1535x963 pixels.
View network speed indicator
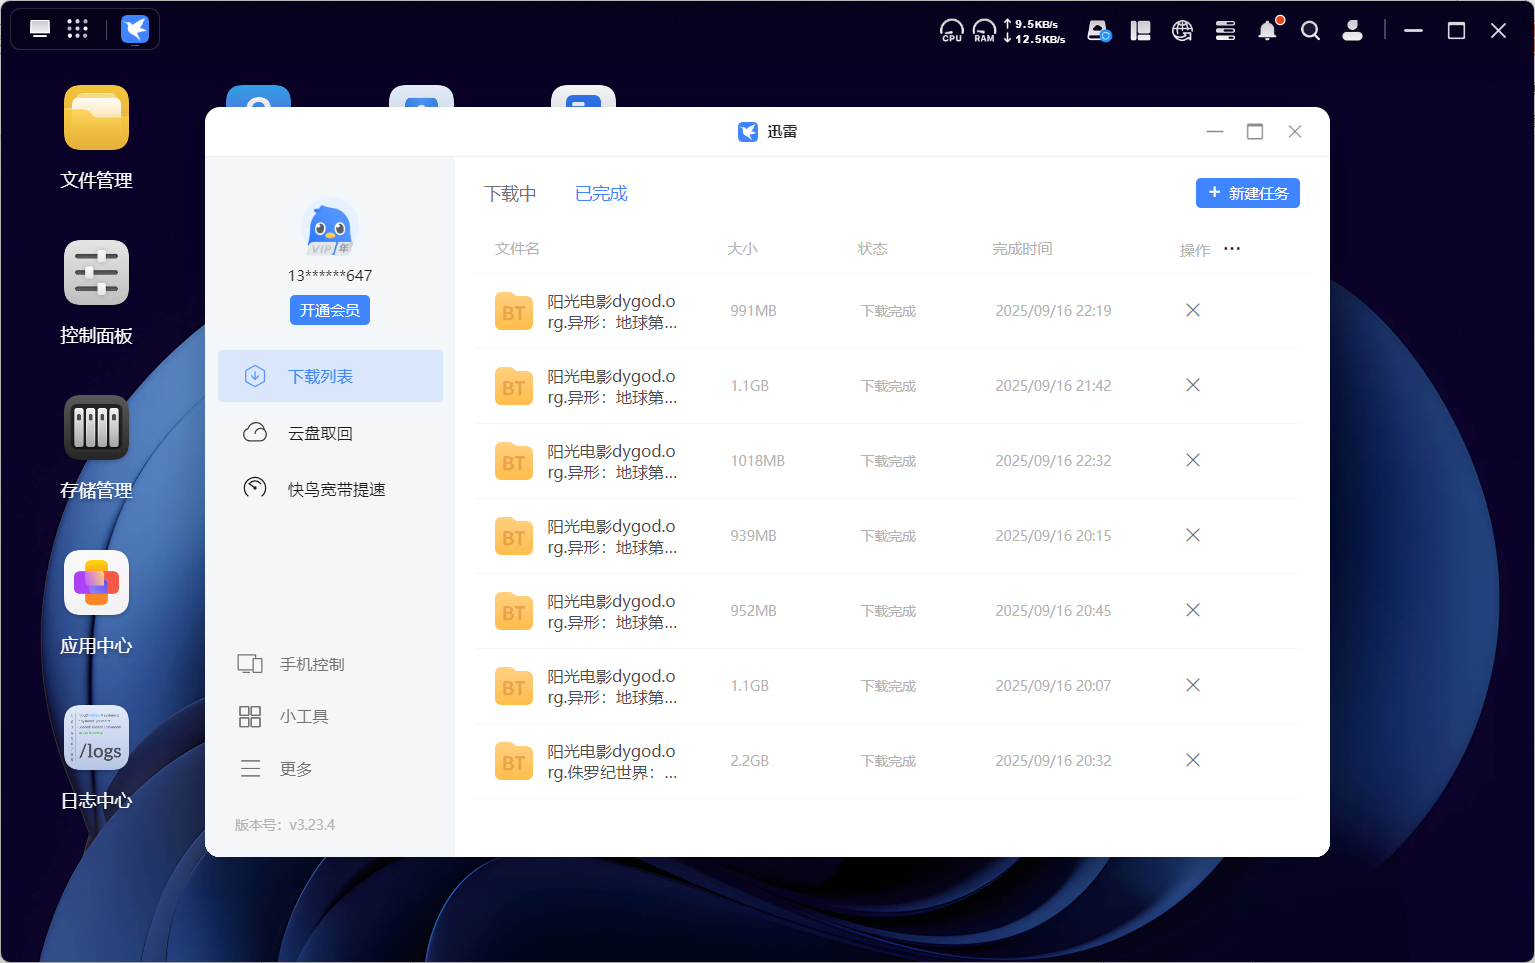[x=1034, y=31]
